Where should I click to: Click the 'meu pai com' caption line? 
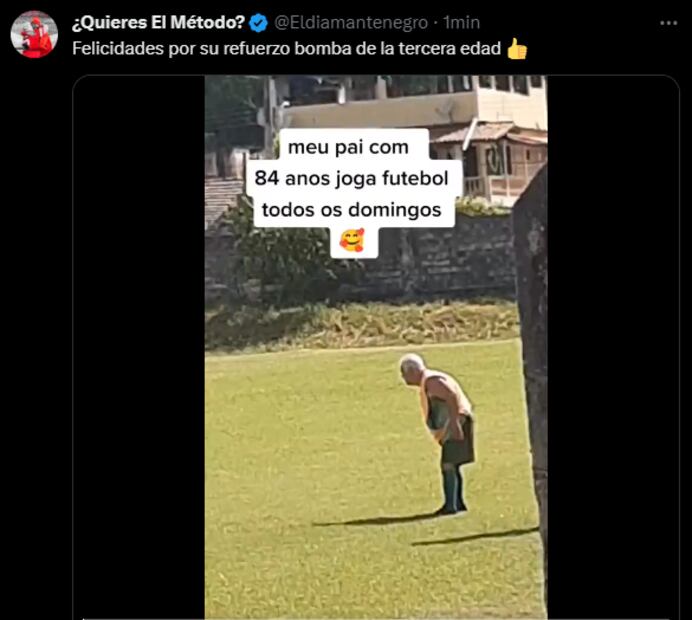click(348, 147)
